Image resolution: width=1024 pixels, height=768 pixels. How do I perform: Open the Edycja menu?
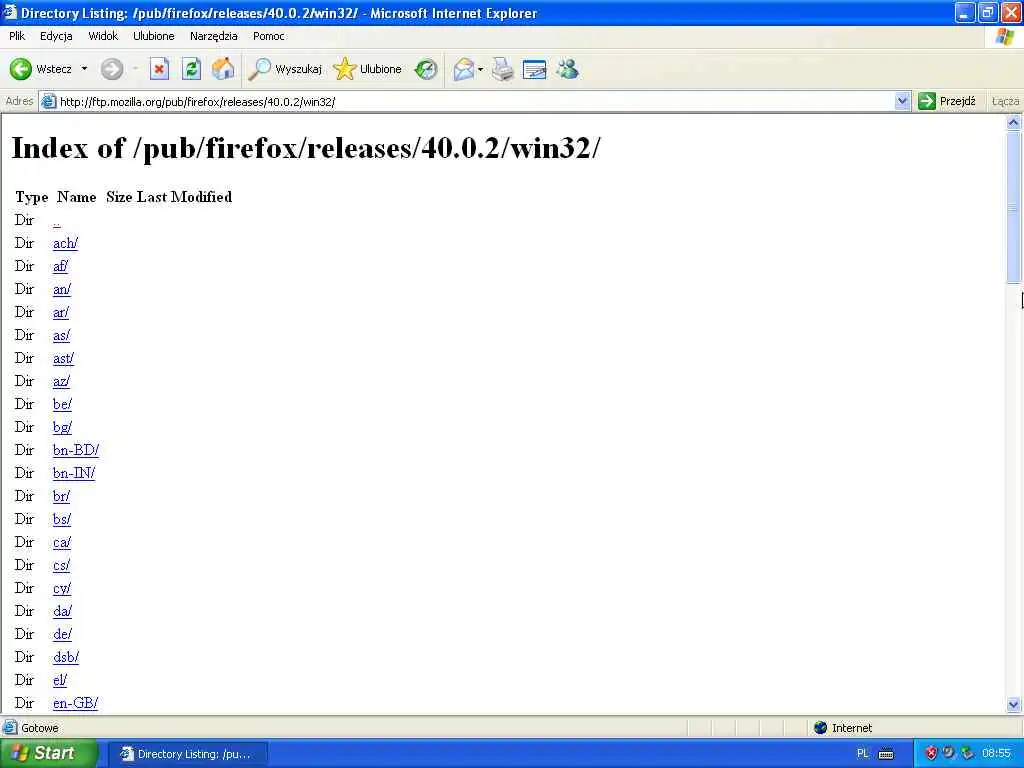(x=56, y=36)
